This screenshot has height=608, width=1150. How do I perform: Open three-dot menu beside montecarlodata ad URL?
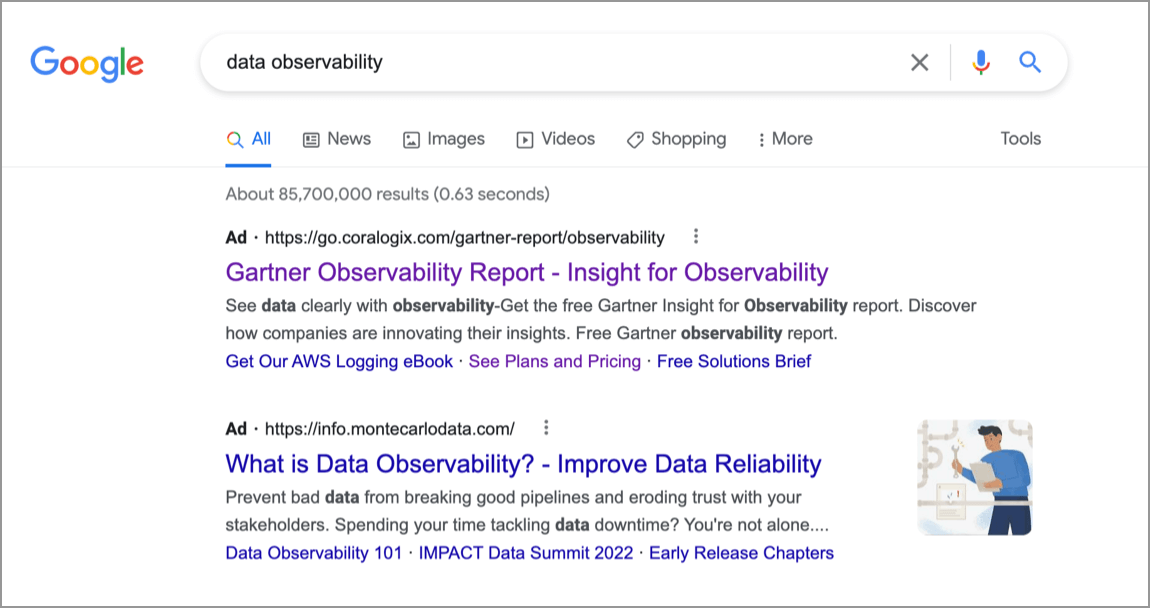546,428
